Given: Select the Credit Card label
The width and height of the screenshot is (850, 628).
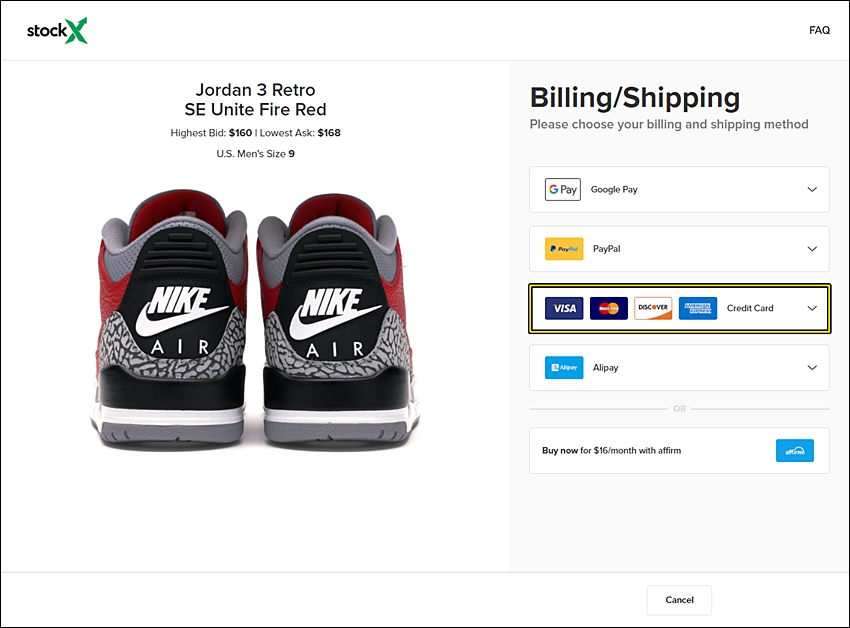Looking at the screenshot, I should pyautogui.click(x=750, y=308).
